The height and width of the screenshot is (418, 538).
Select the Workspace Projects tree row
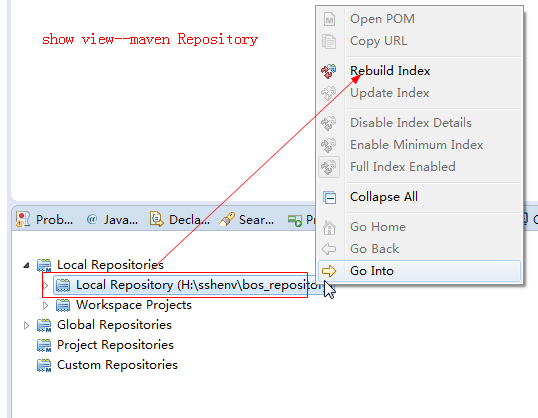(124, 305)
